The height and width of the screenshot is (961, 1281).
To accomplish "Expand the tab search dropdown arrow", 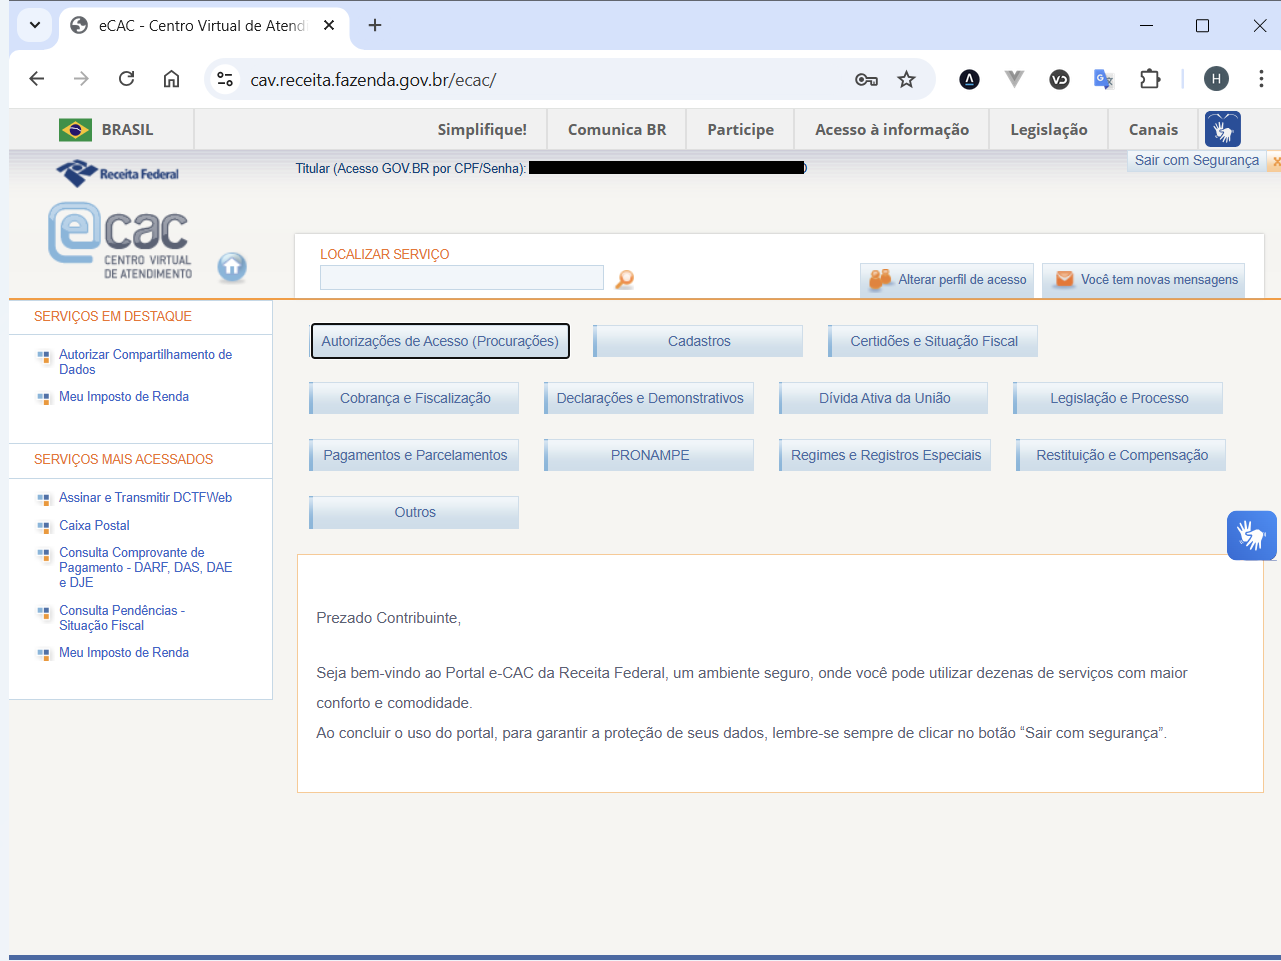I will click(35, 25).
